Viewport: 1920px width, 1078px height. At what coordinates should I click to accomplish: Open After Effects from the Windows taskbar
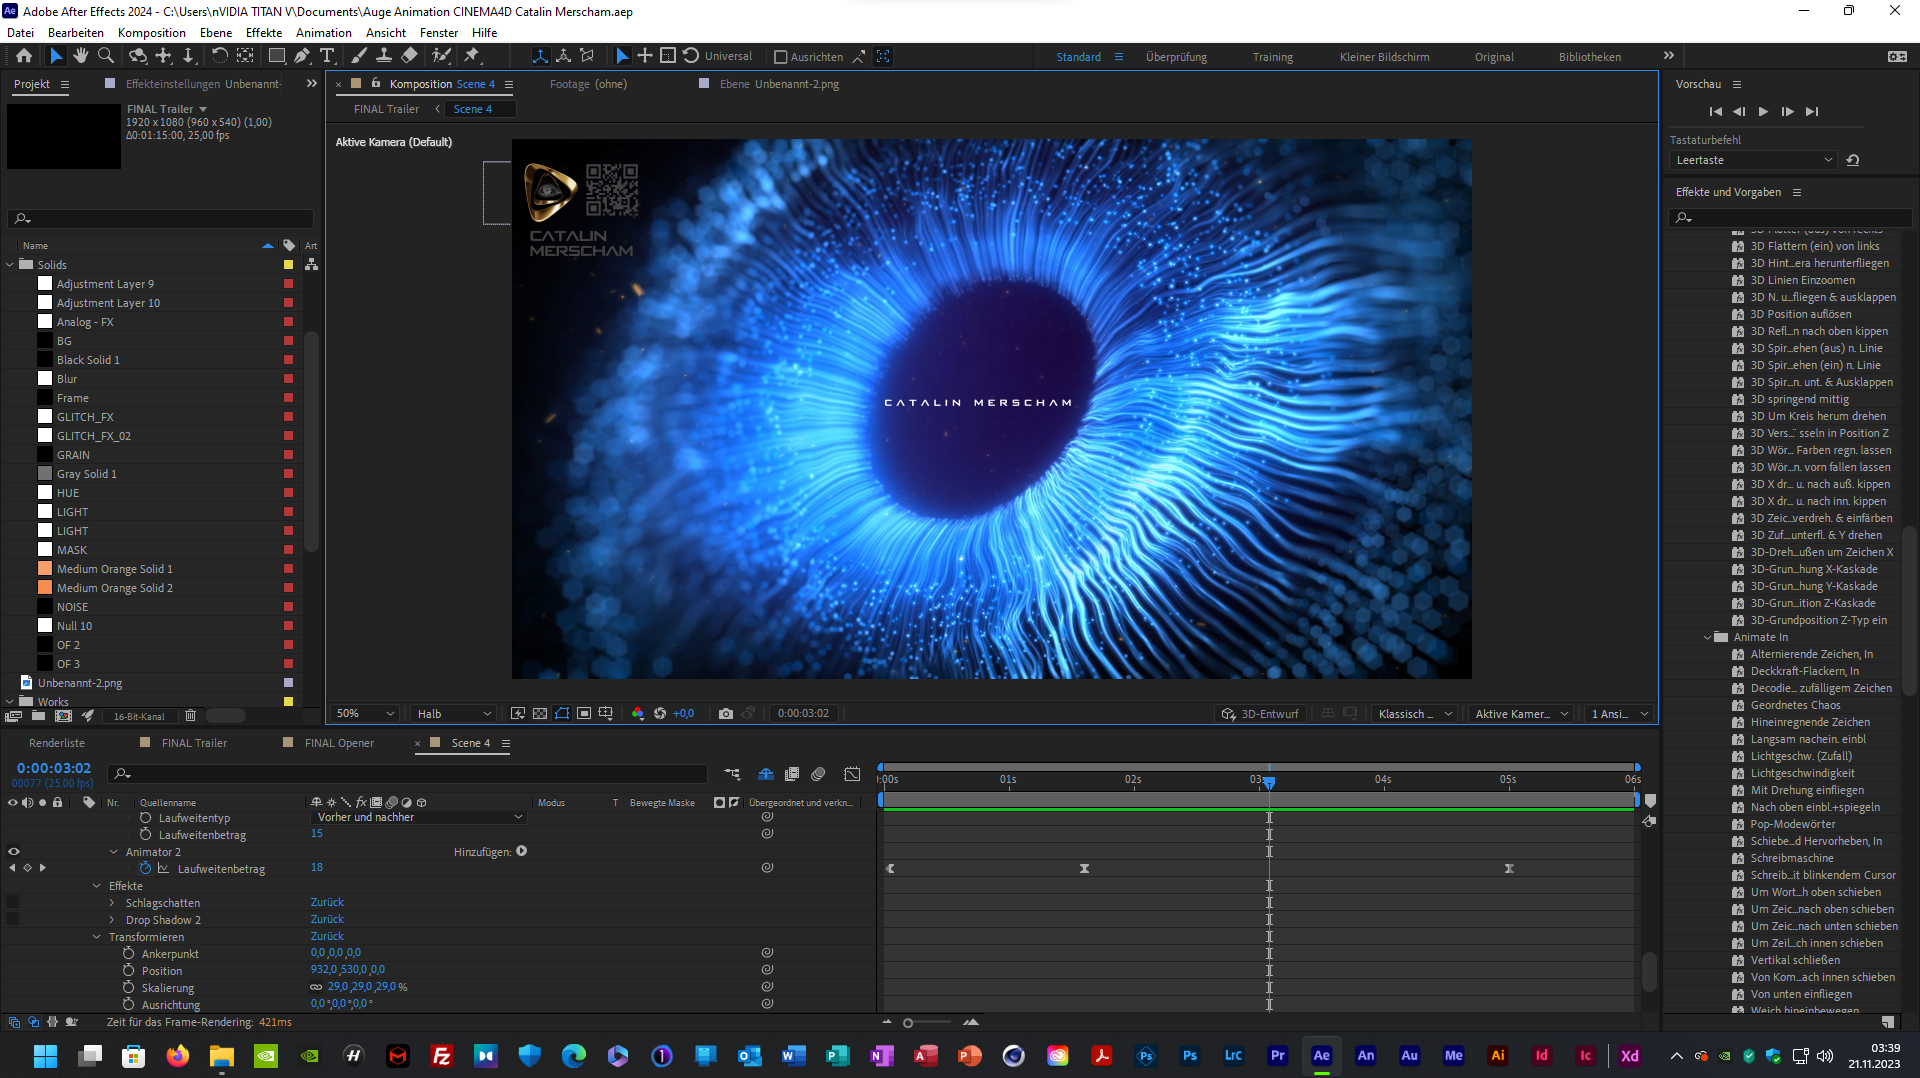tap(1321, 1056)
